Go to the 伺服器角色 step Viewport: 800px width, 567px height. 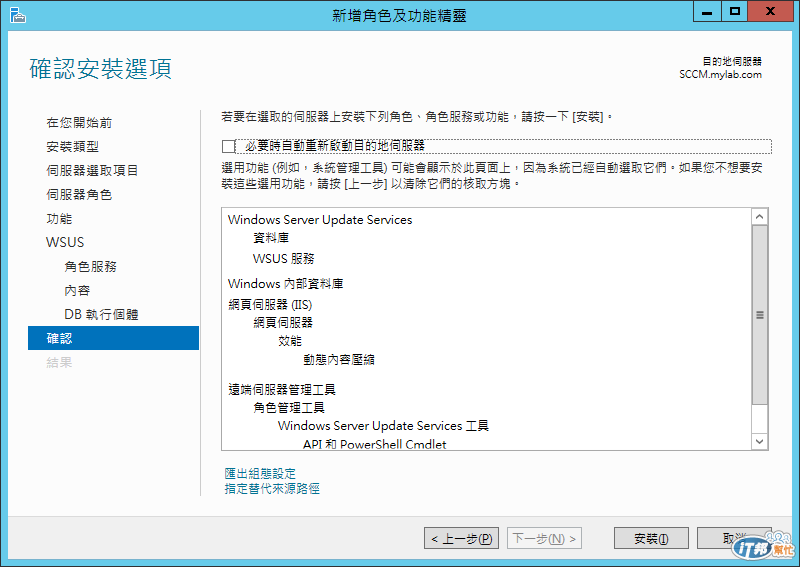(79, 194)
